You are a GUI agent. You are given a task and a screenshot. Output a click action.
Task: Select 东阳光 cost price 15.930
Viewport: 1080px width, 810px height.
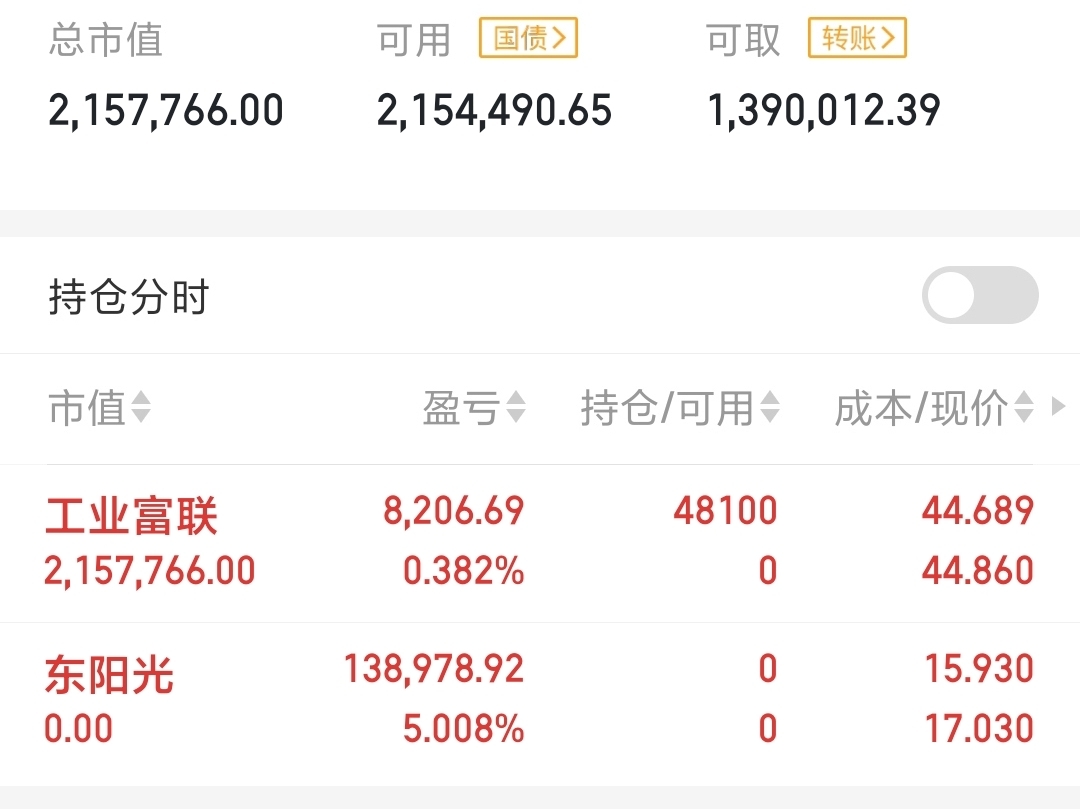(x=979, y=669)
